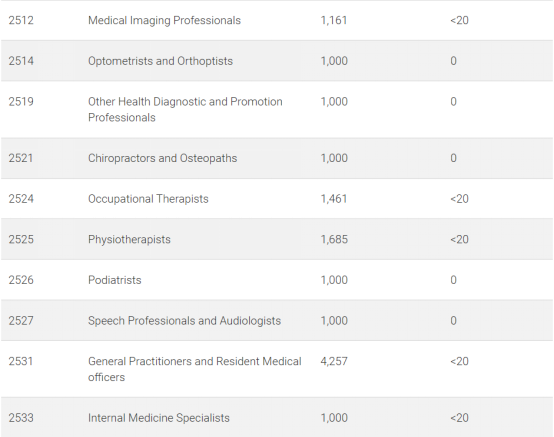
Task: Select General Practitioners and Resident Medical officers
Action: pos(195,369)
